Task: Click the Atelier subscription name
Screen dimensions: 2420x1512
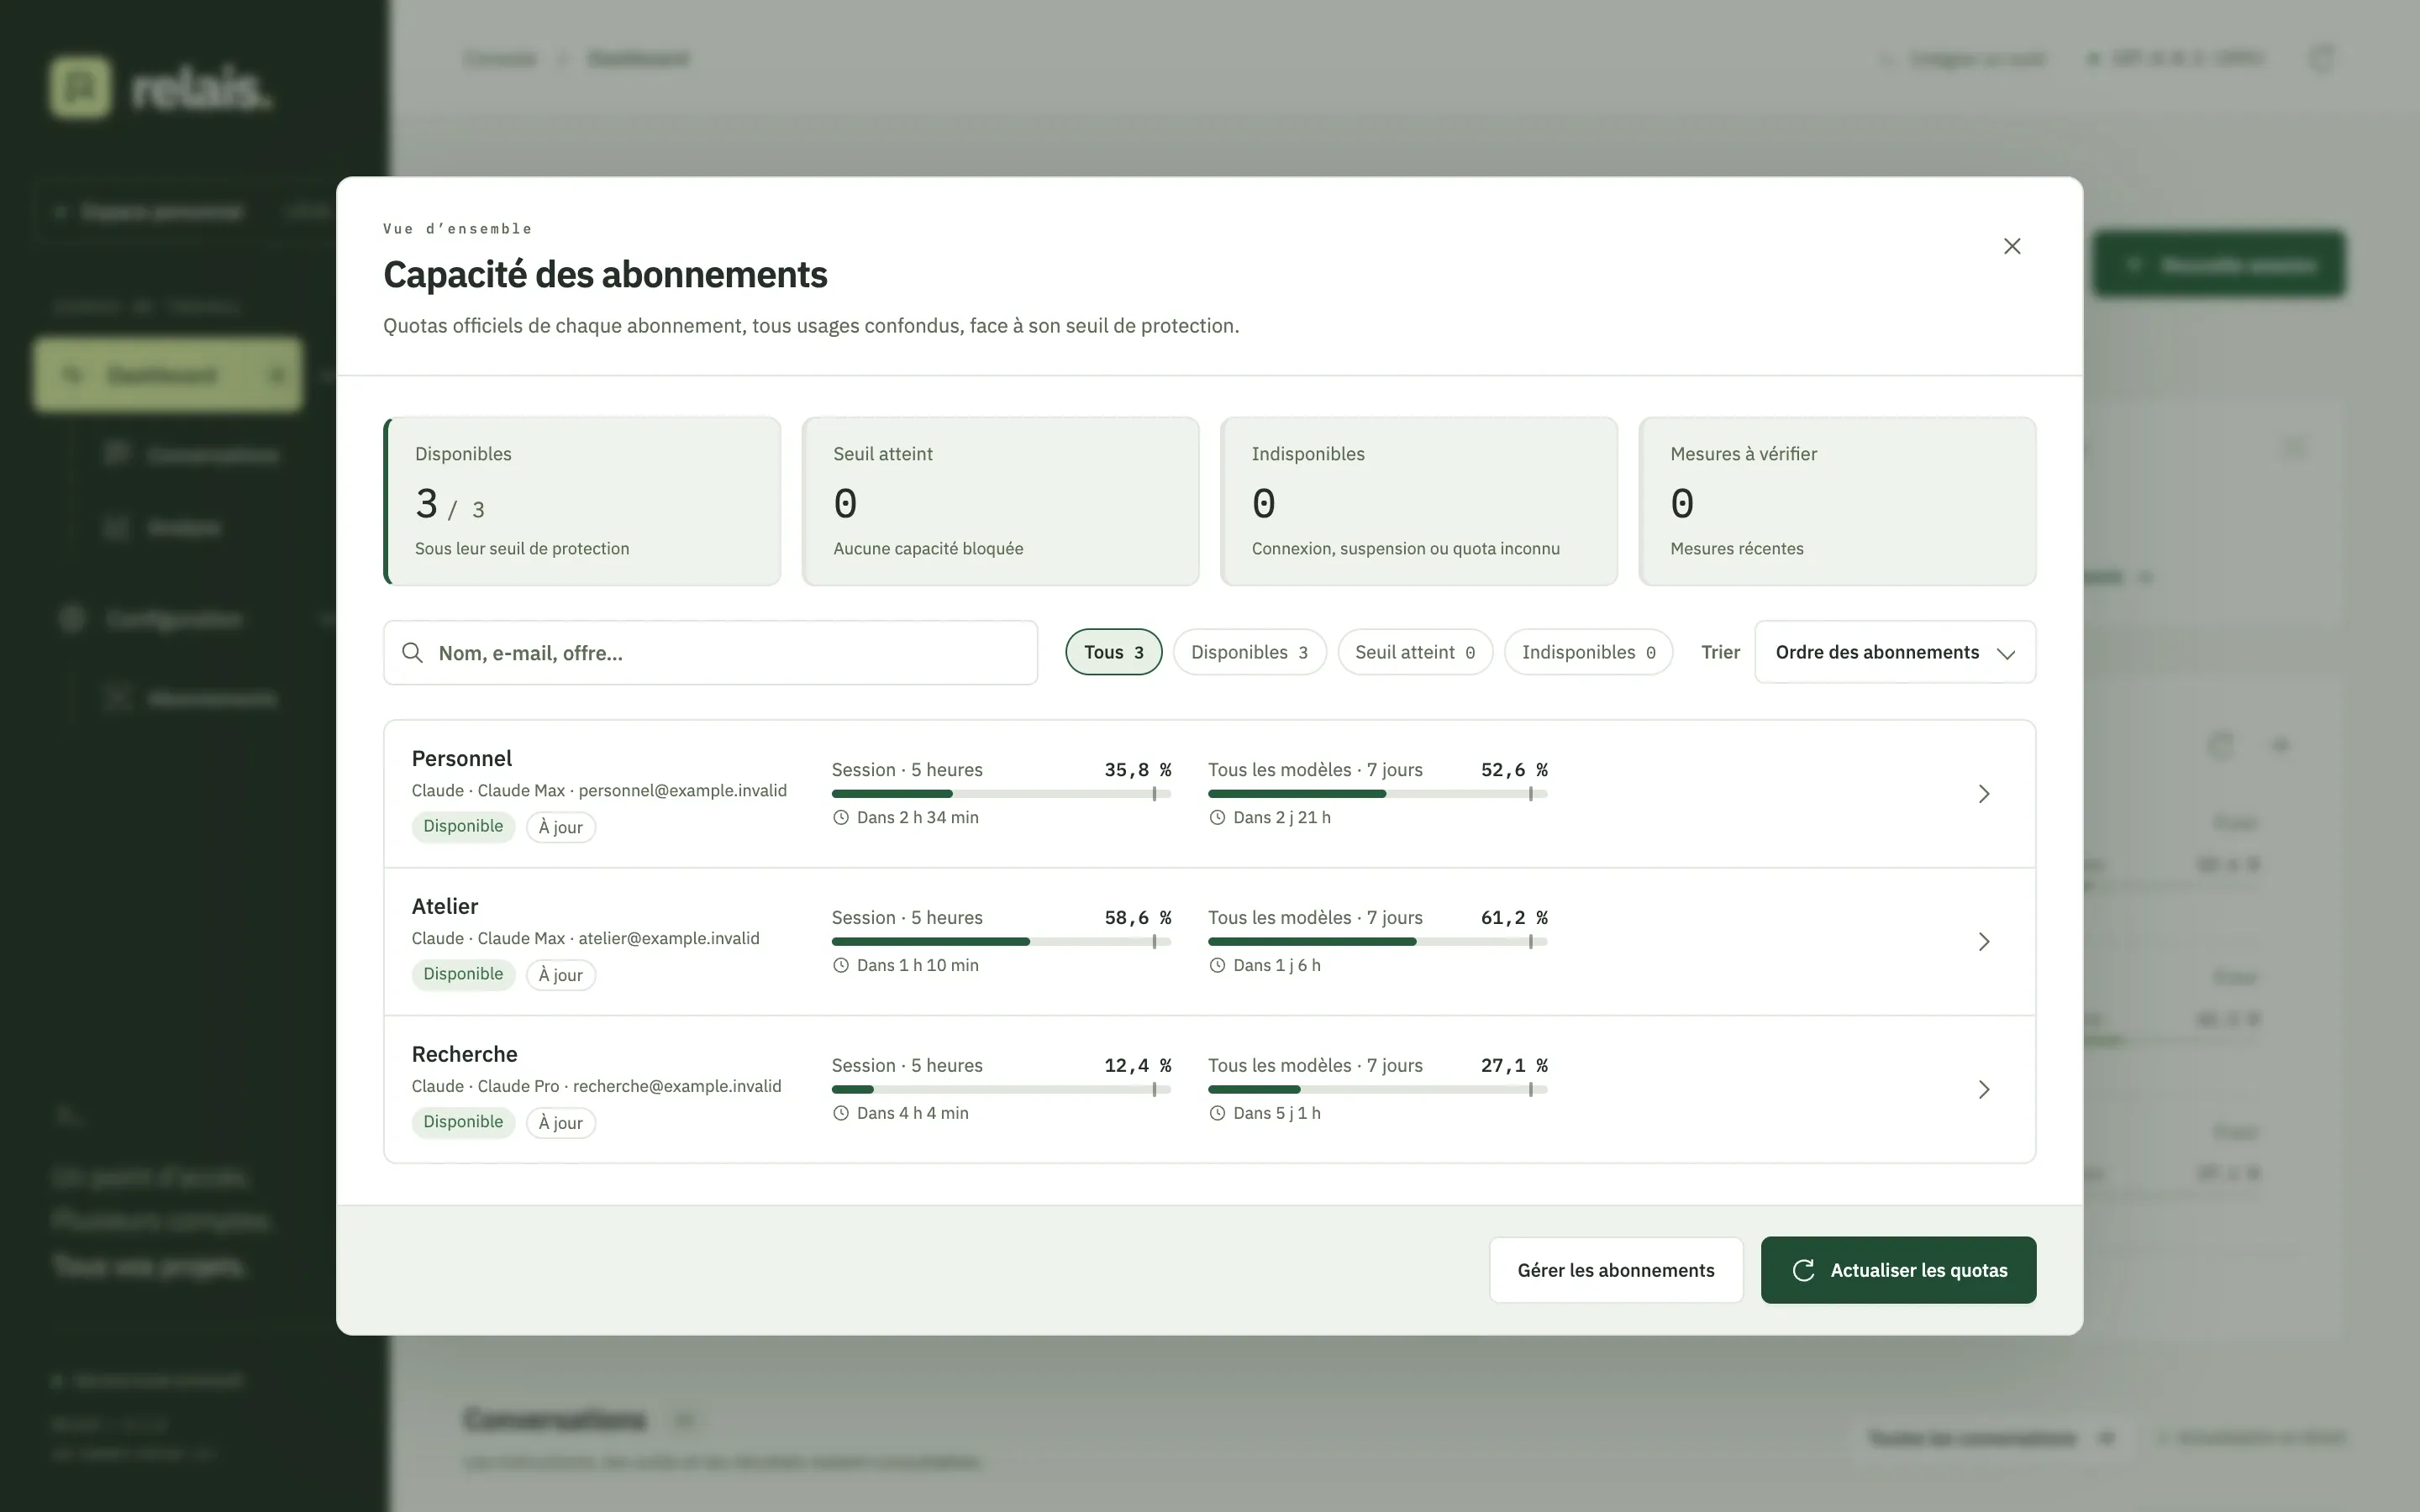Action: click(445, 907)
